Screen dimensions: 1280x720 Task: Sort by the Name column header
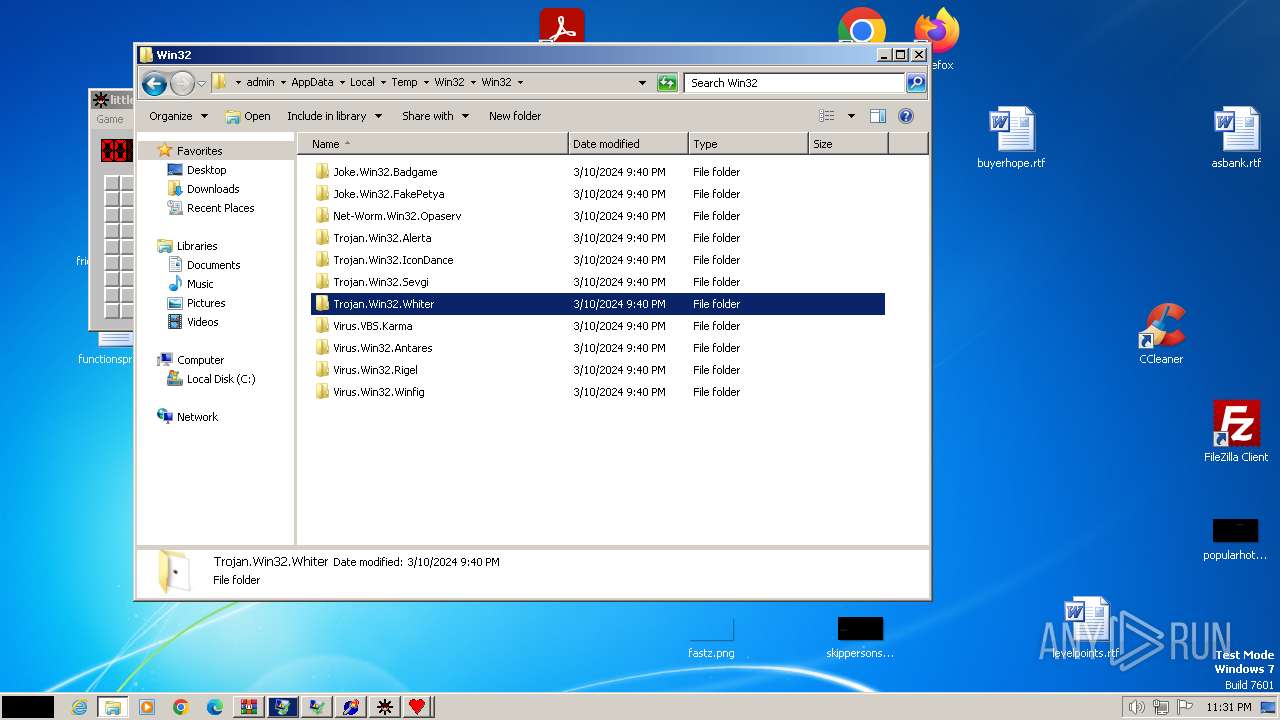pos(432,144)
